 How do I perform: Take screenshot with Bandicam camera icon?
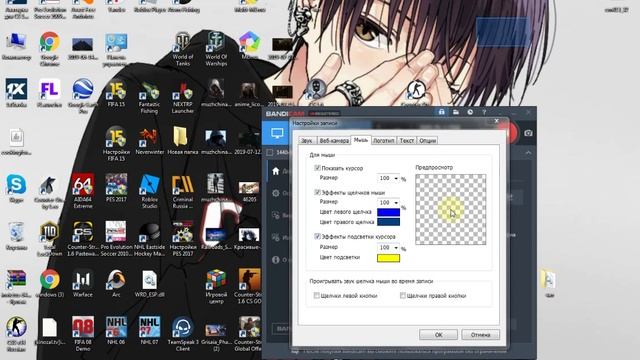click(x=528, y=133)
